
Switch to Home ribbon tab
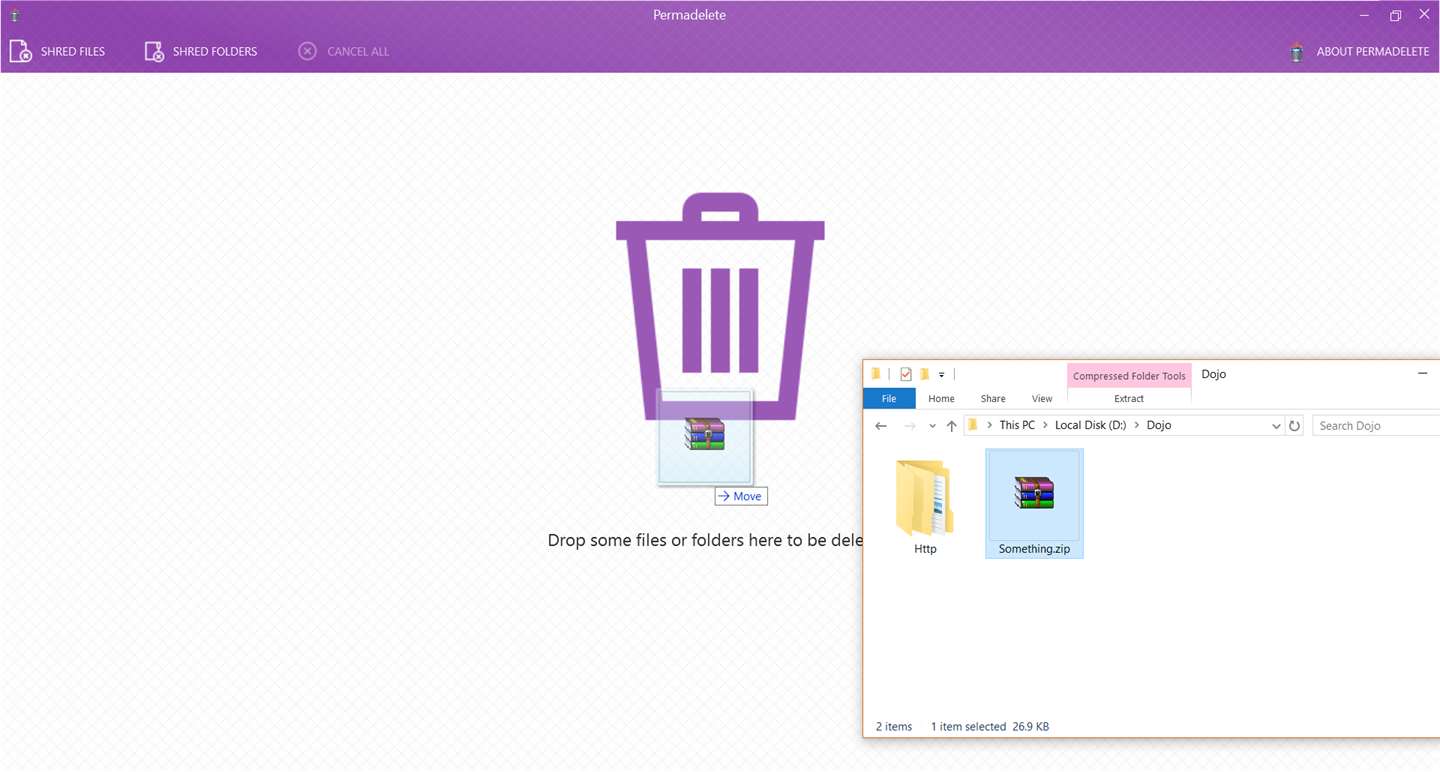click(941, 398)
